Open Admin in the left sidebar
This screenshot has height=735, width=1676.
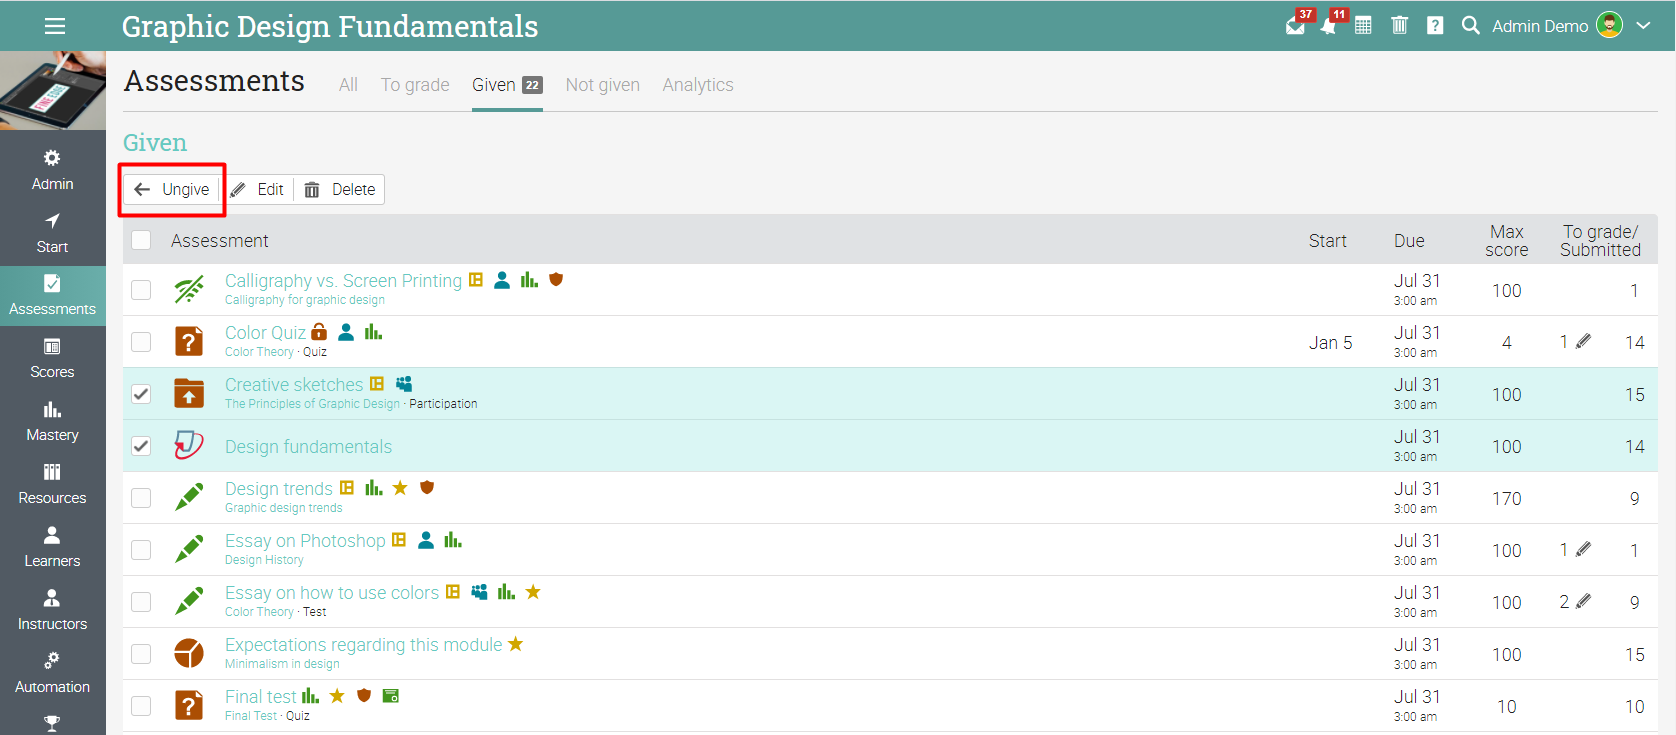[52, 171]
